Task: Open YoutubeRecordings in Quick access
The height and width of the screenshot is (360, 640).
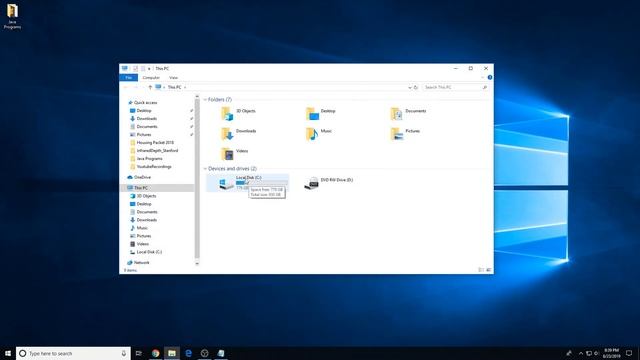Action: pos(154,167)
